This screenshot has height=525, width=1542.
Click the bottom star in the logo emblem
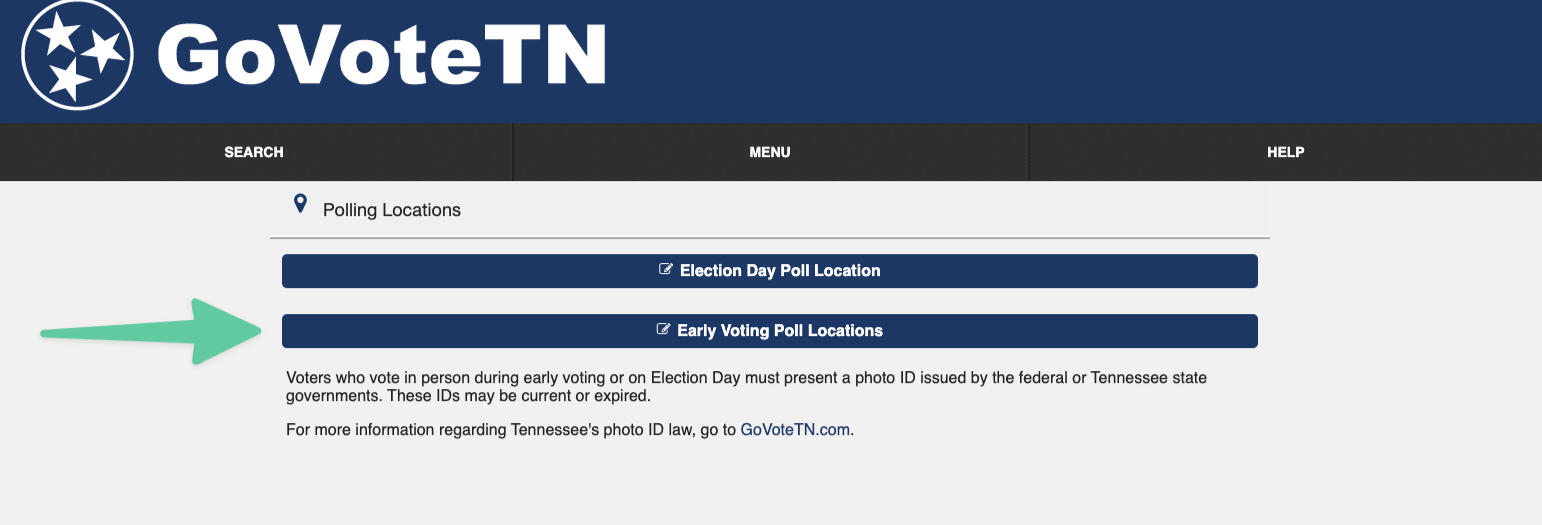(70, 79)
